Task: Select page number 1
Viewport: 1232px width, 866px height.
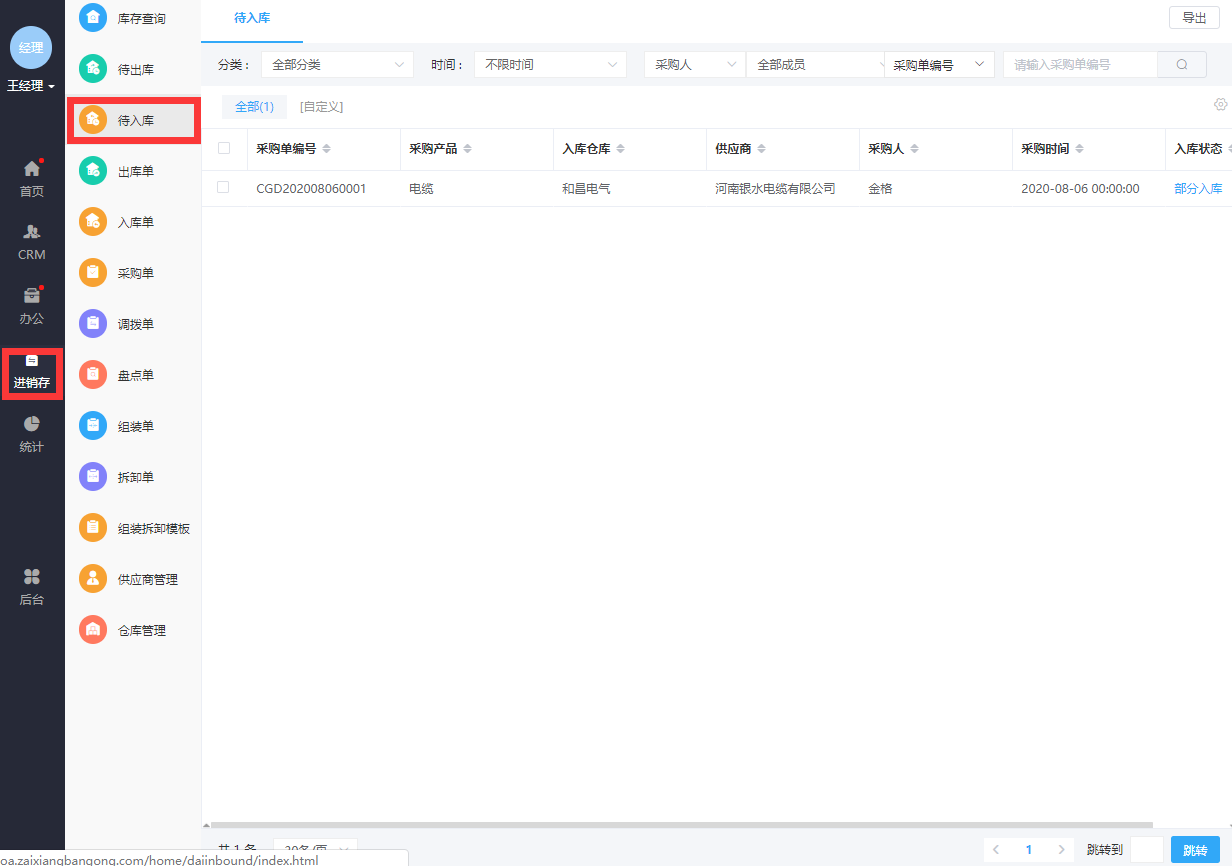Action: tap(1029, 850)
